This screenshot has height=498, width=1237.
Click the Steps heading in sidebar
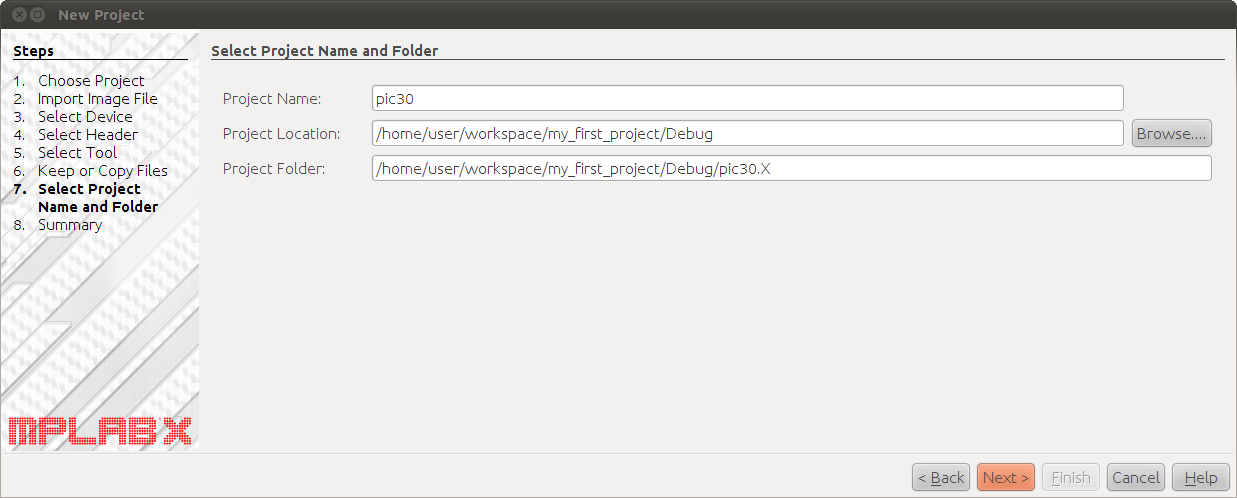point(34,50)
